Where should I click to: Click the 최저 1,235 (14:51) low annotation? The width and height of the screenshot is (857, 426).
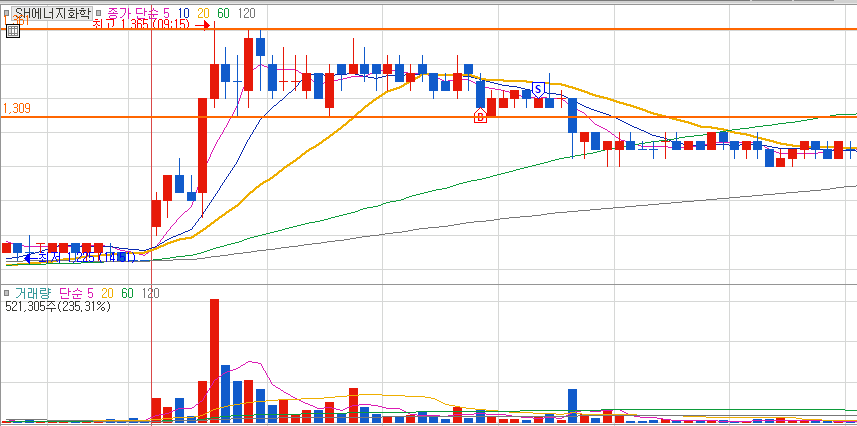coord(78,257)
